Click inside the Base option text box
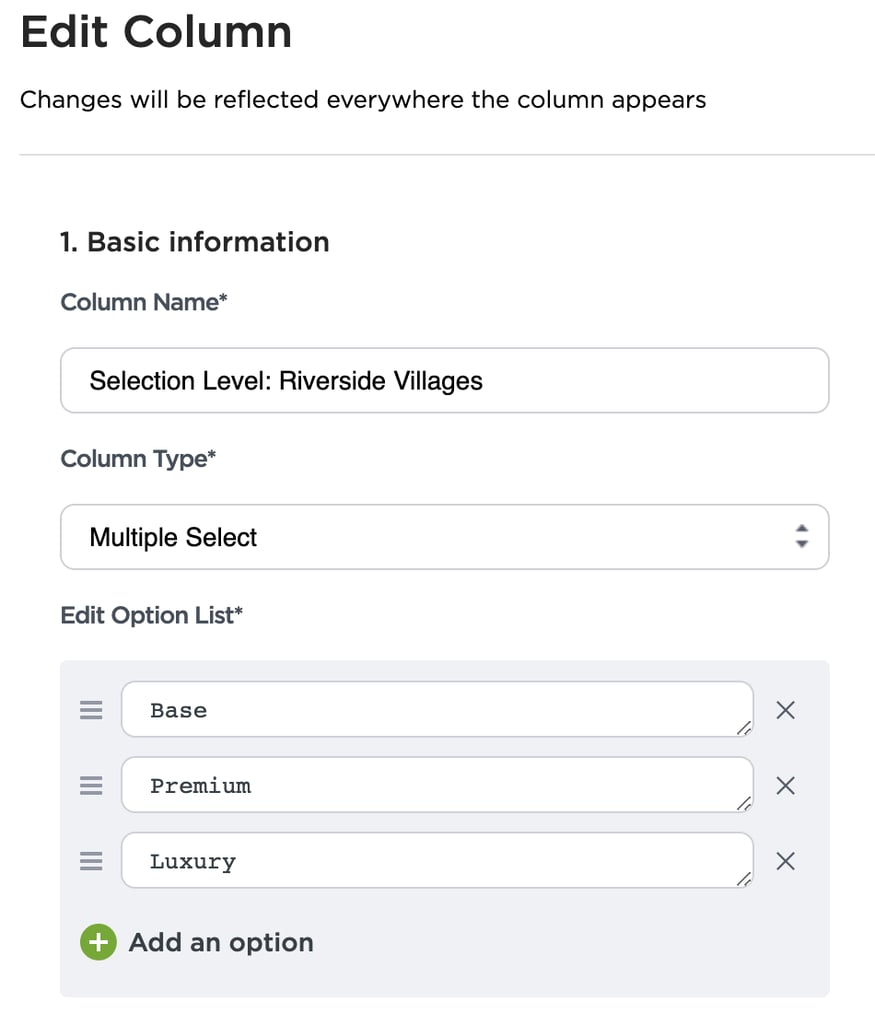Image resolution: width=875 pixels, height=1025 pixels. pos(437,709)
